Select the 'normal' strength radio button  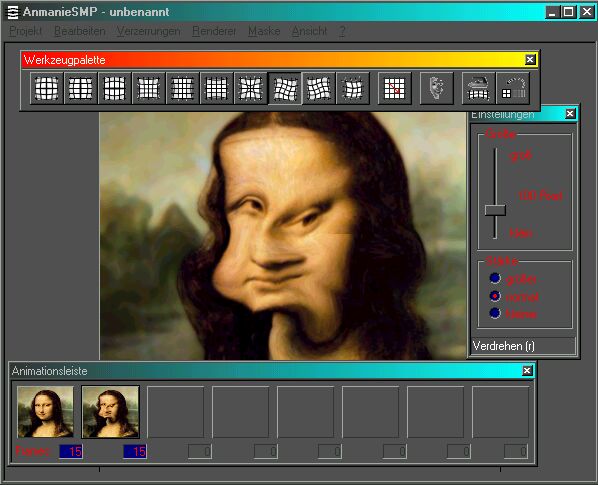[x=495, y=296]
